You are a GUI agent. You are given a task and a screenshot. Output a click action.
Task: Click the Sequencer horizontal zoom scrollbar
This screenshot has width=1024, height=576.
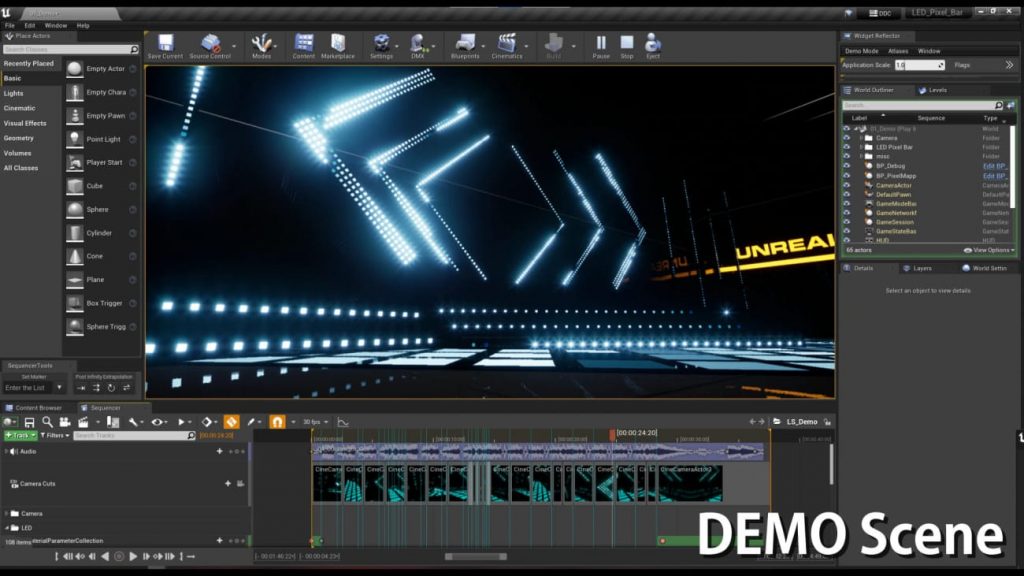point(475,556)
